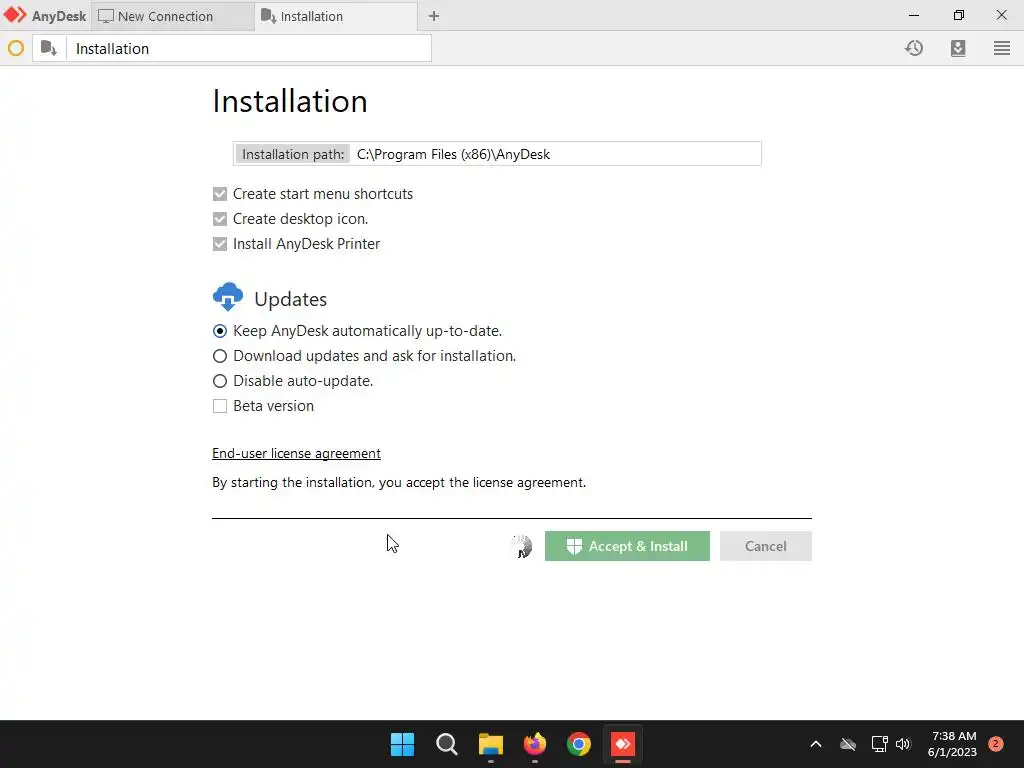Open File Explorer from taskbar
This screenshot has width=1024, height=768.
490,744
